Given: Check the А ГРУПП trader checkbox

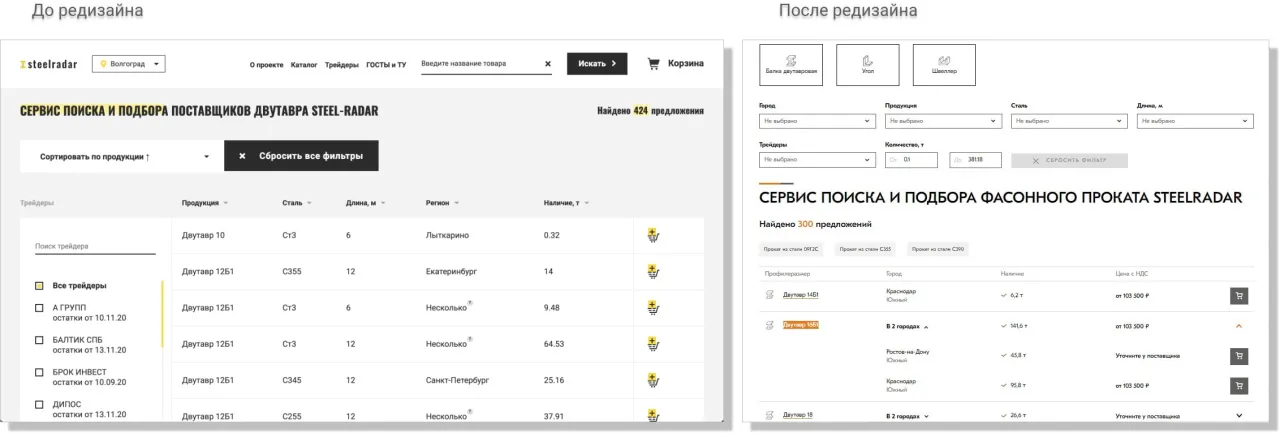Looking at the screenshot, I should point(39,308).
